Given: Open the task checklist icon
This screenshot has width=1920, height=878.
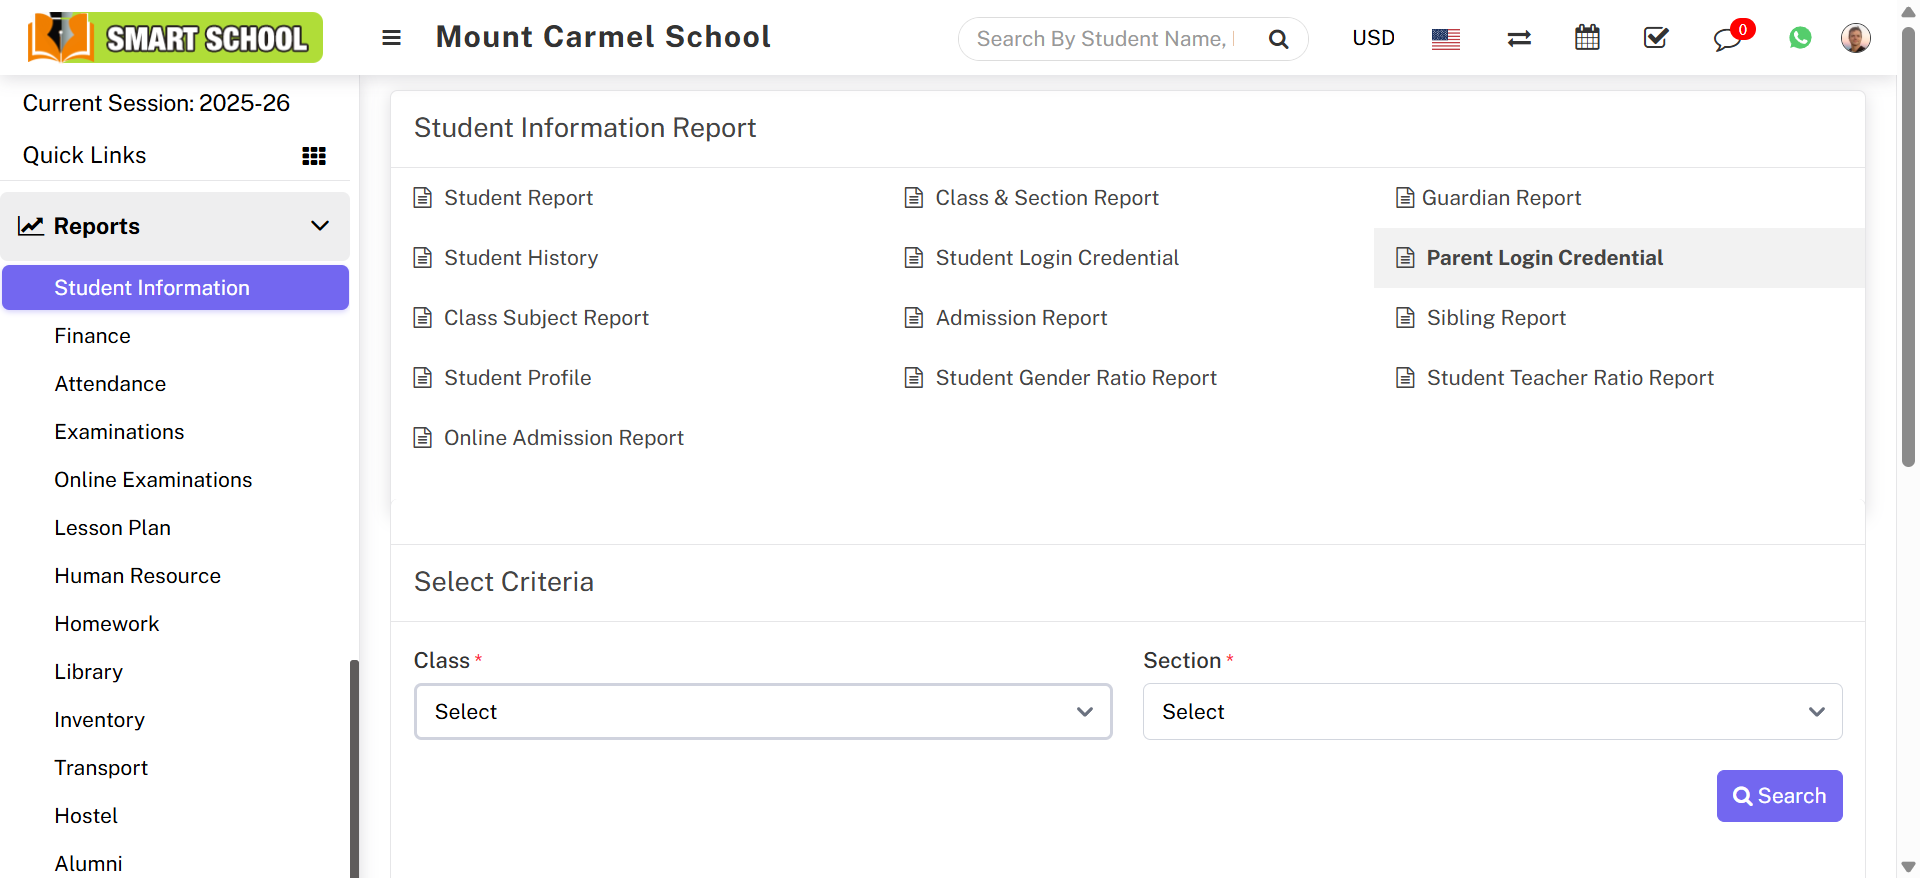Looking at the screenshot, I should tap(1656, 38).
